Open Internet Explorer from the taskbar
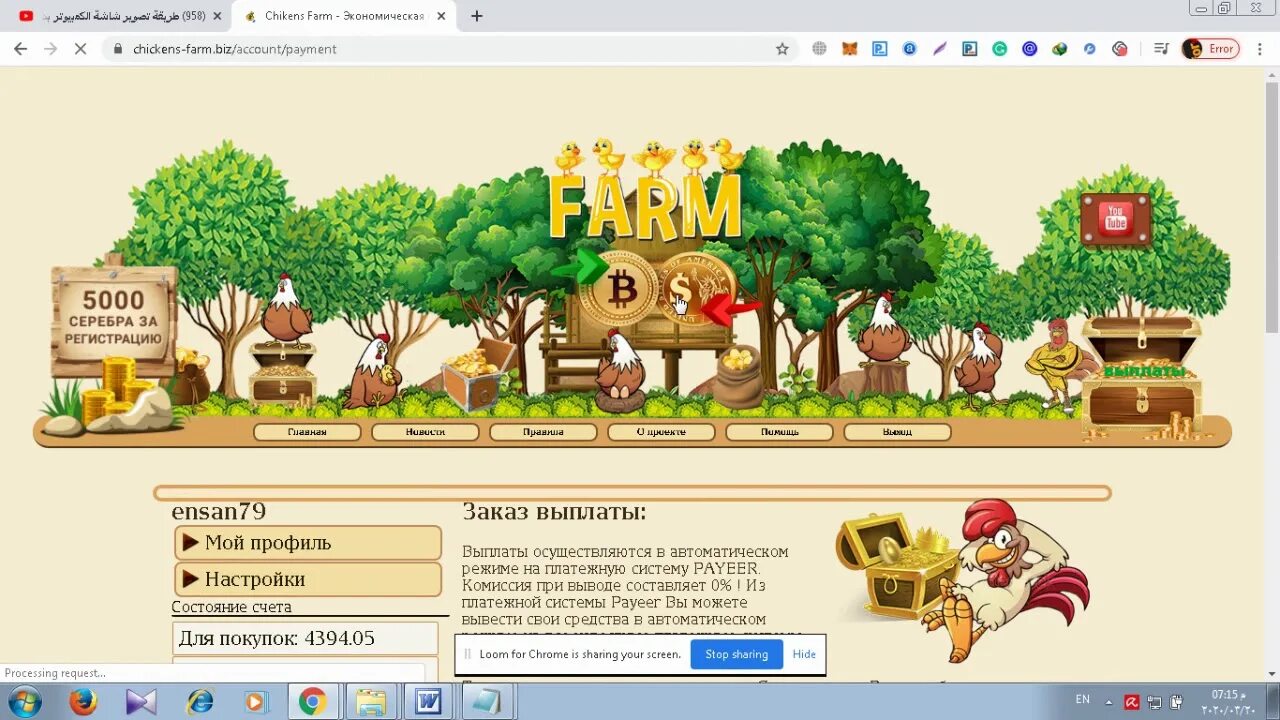 pos(200,702)
